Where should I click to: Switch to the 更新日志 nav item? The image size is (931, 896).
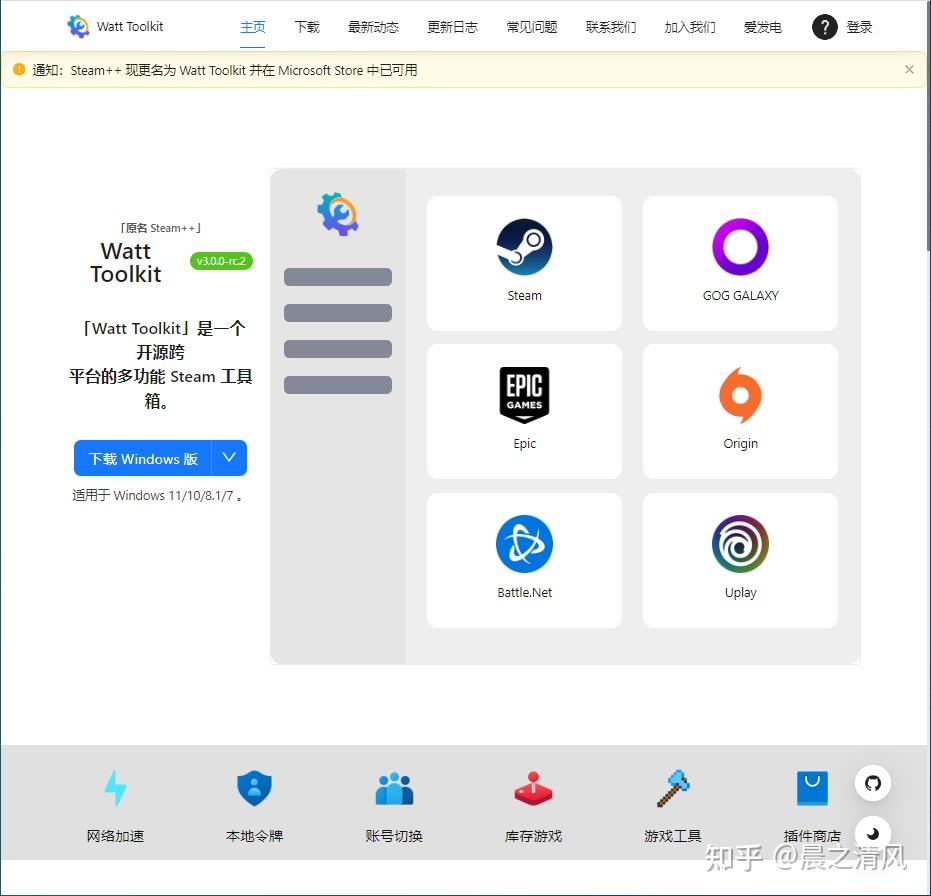pos(452,27)
